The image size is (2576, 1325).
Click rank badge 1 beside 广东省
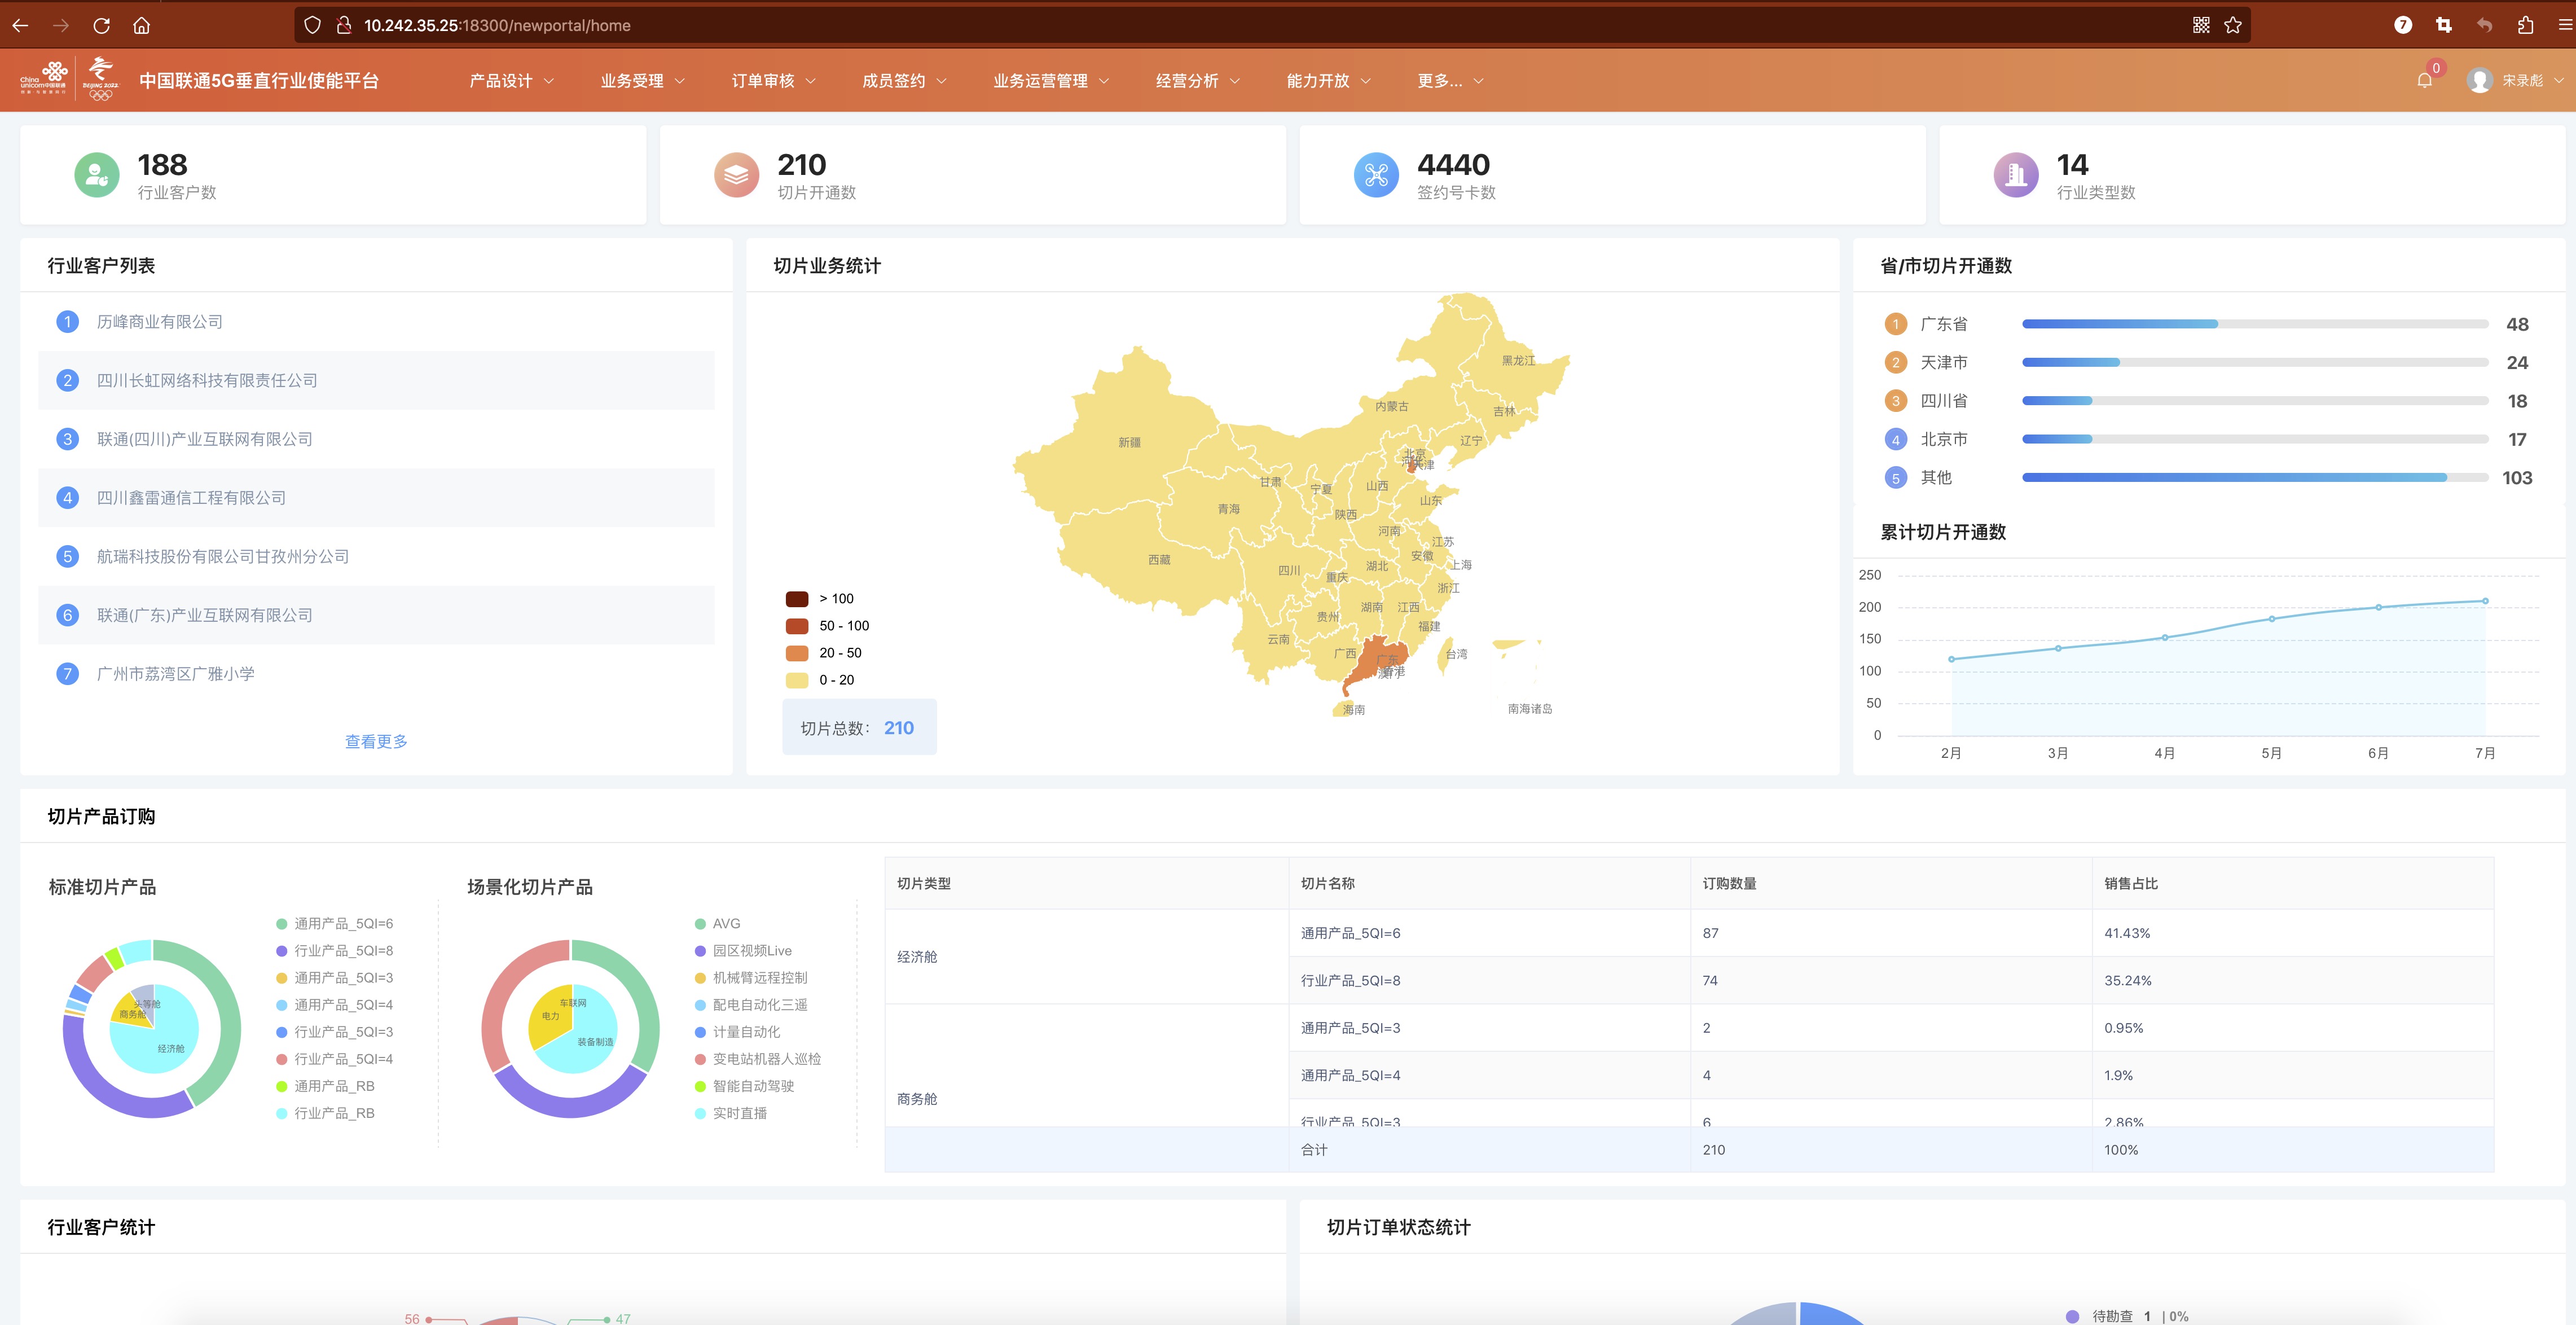coord(1895,324)
